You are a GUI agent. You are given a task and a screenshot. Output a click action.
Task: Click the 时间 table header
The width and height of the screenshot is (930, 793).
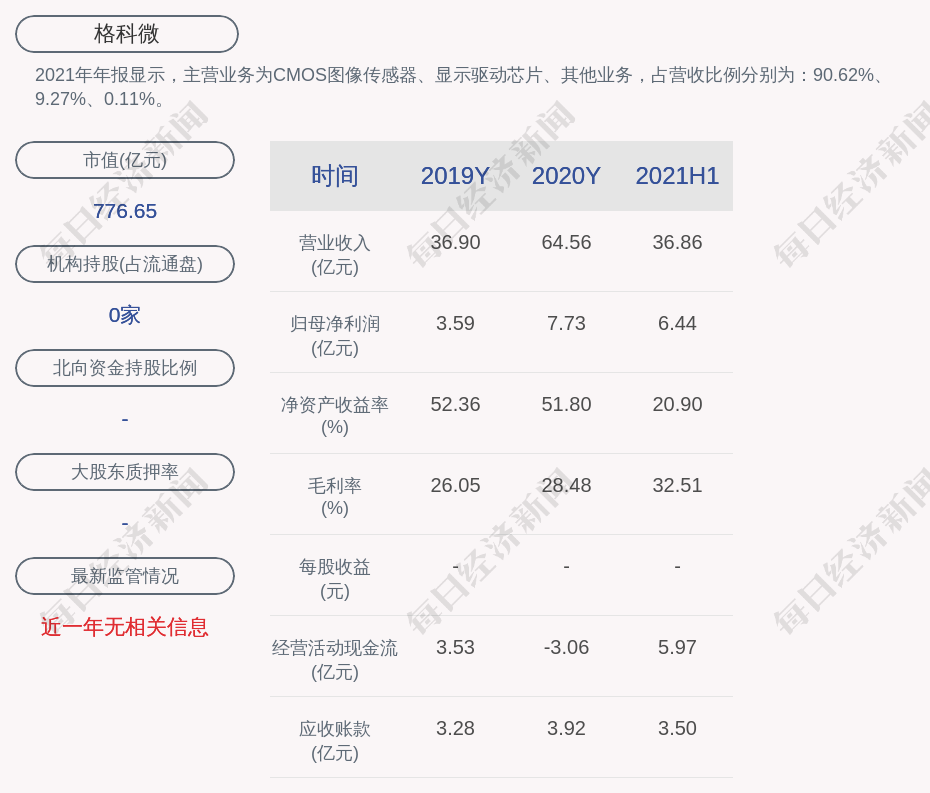335,176
